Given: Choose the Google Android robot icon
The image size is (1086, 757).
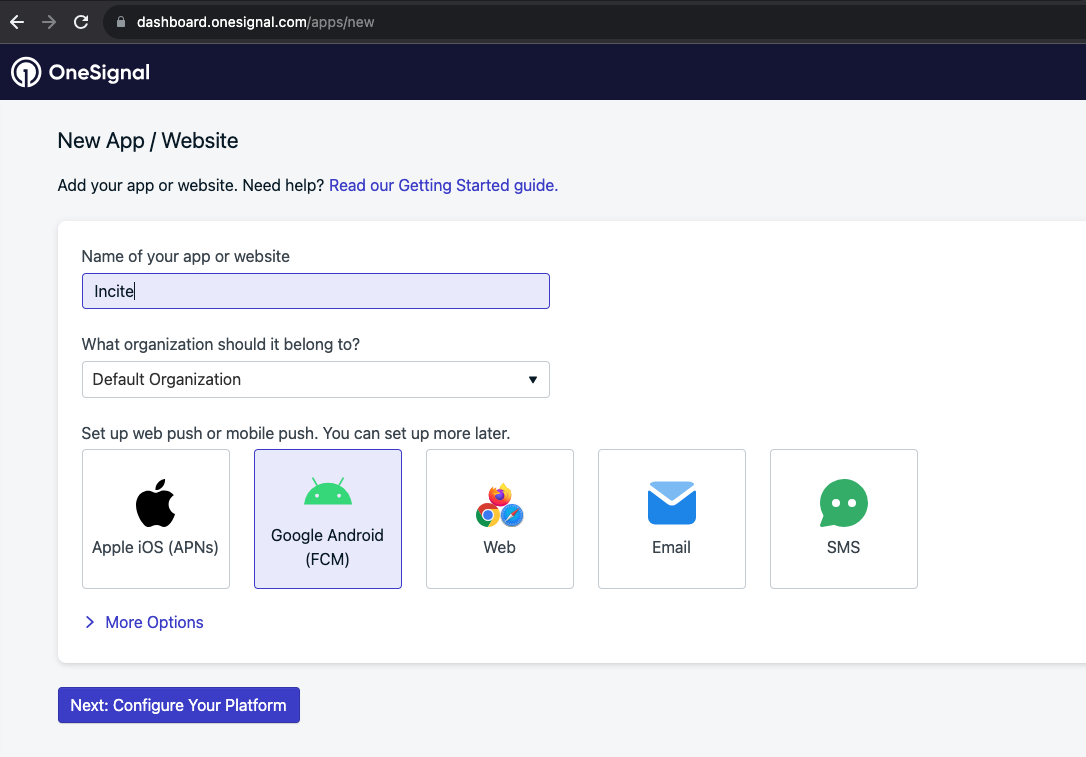Looking at the screenshot, I should click(x=328, y=492).
